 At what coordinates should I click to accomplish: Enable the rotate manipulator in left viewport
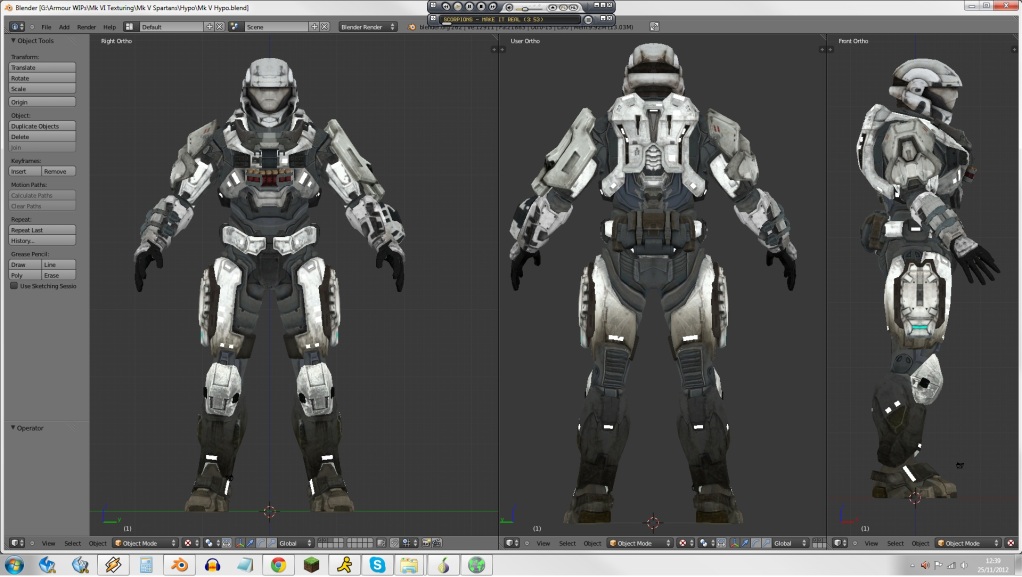pyautogui.click(x=261, y=543)
